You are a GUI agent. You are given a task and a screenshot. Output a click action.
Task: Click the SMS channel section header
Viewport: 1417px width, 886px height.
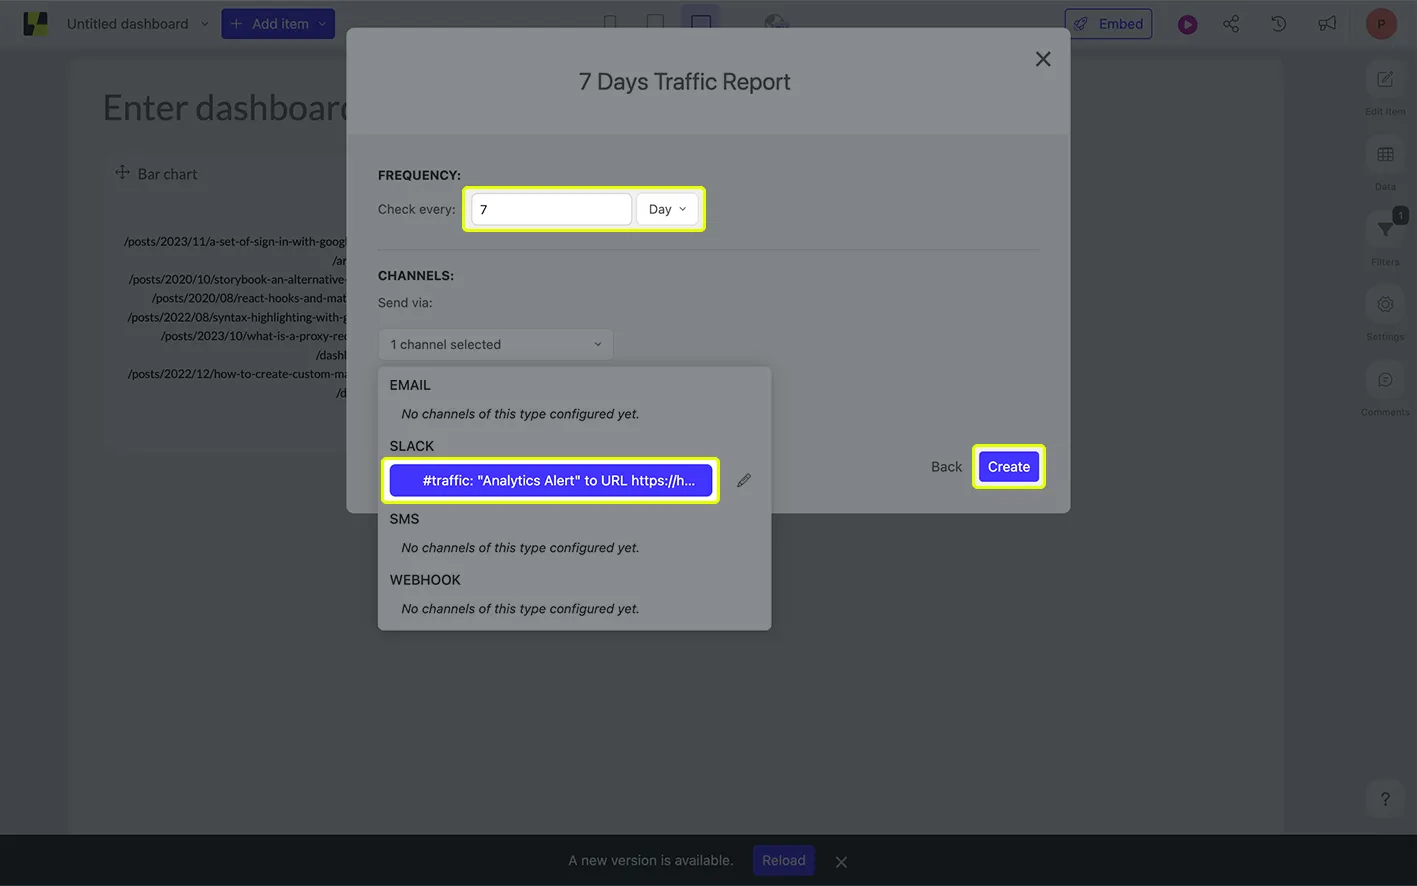[x=404, y=519]
